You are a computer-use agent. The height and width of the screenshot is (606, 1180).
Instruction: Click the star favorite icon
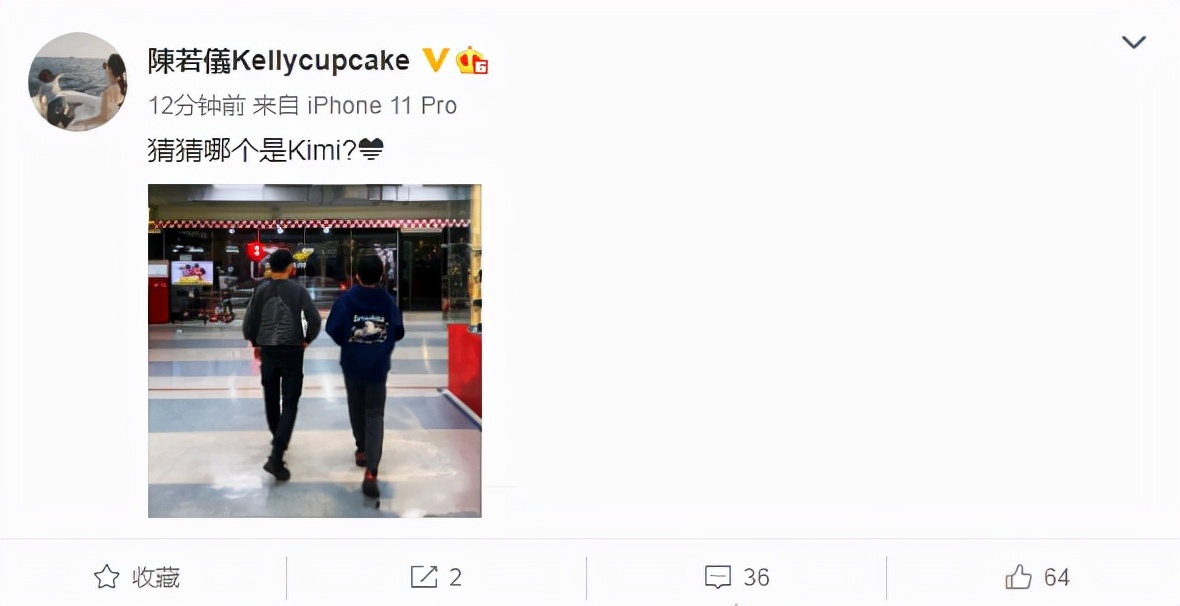[x=107, y=577]
